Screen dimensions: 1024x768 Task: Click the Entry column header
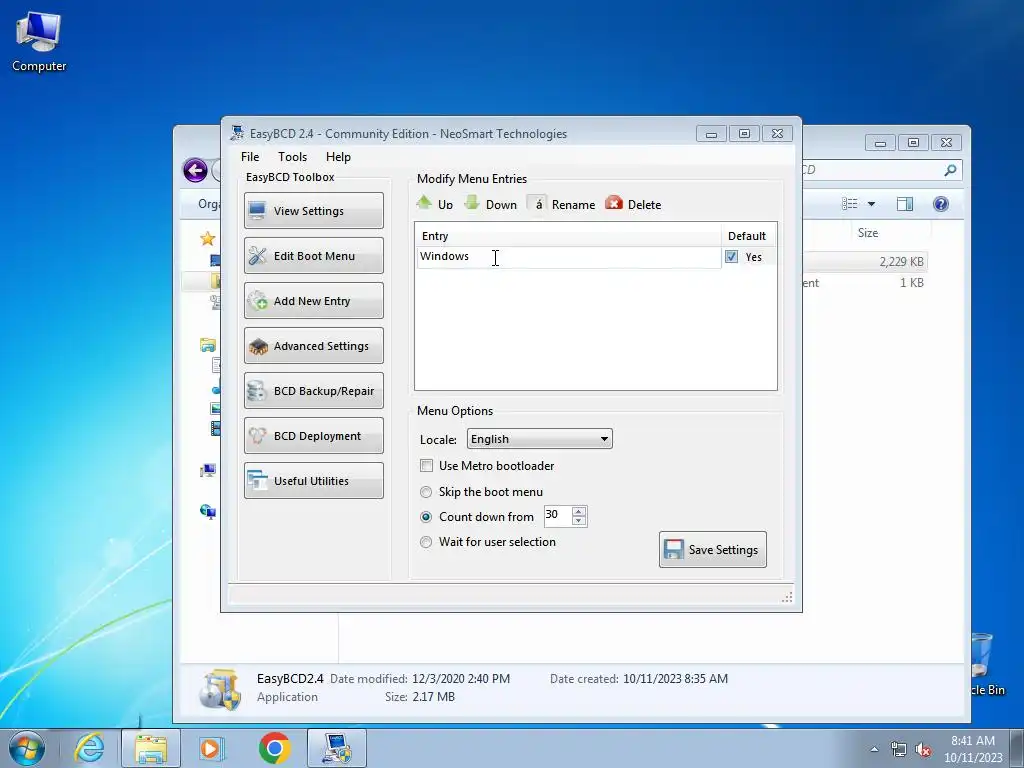tap(568, 236)
